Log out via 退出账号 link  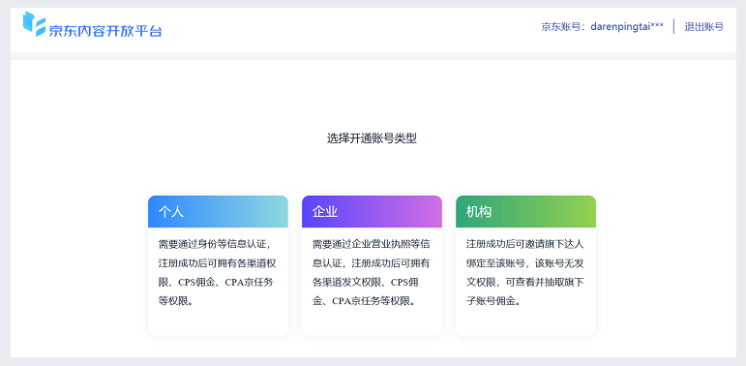point(704,27)
